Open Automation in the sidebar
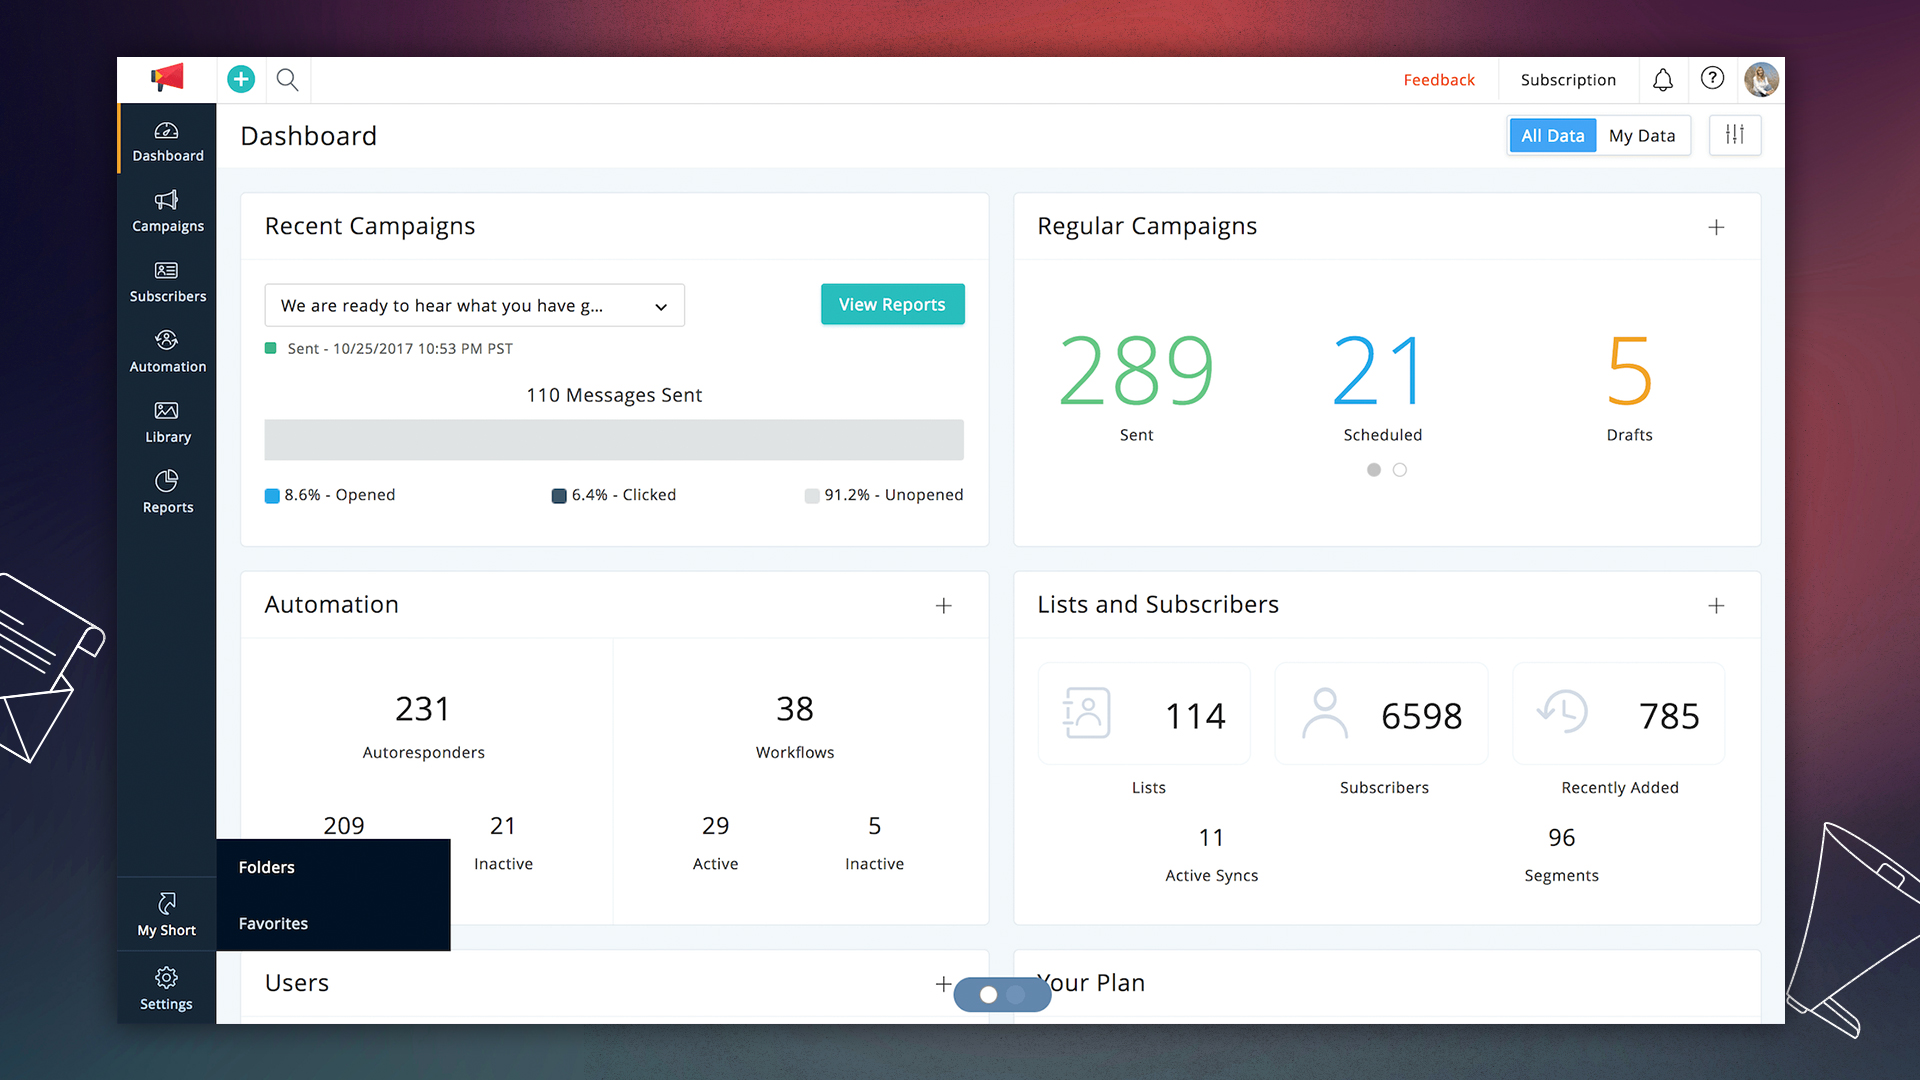Screen dimensions: 1920x1080 coord(168,352)
